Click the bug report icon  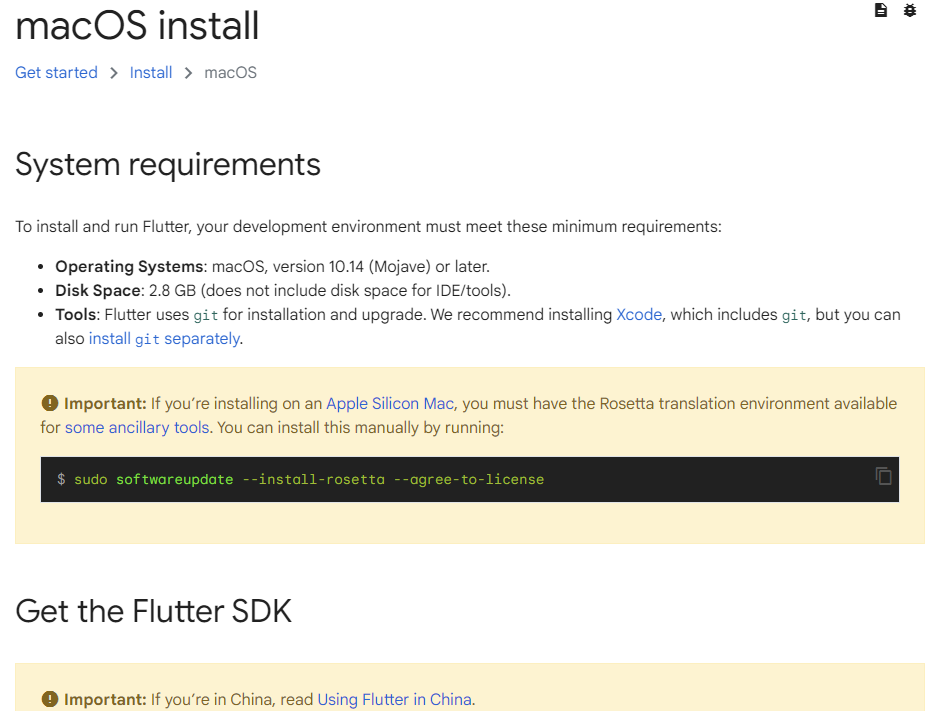(909, 10)
